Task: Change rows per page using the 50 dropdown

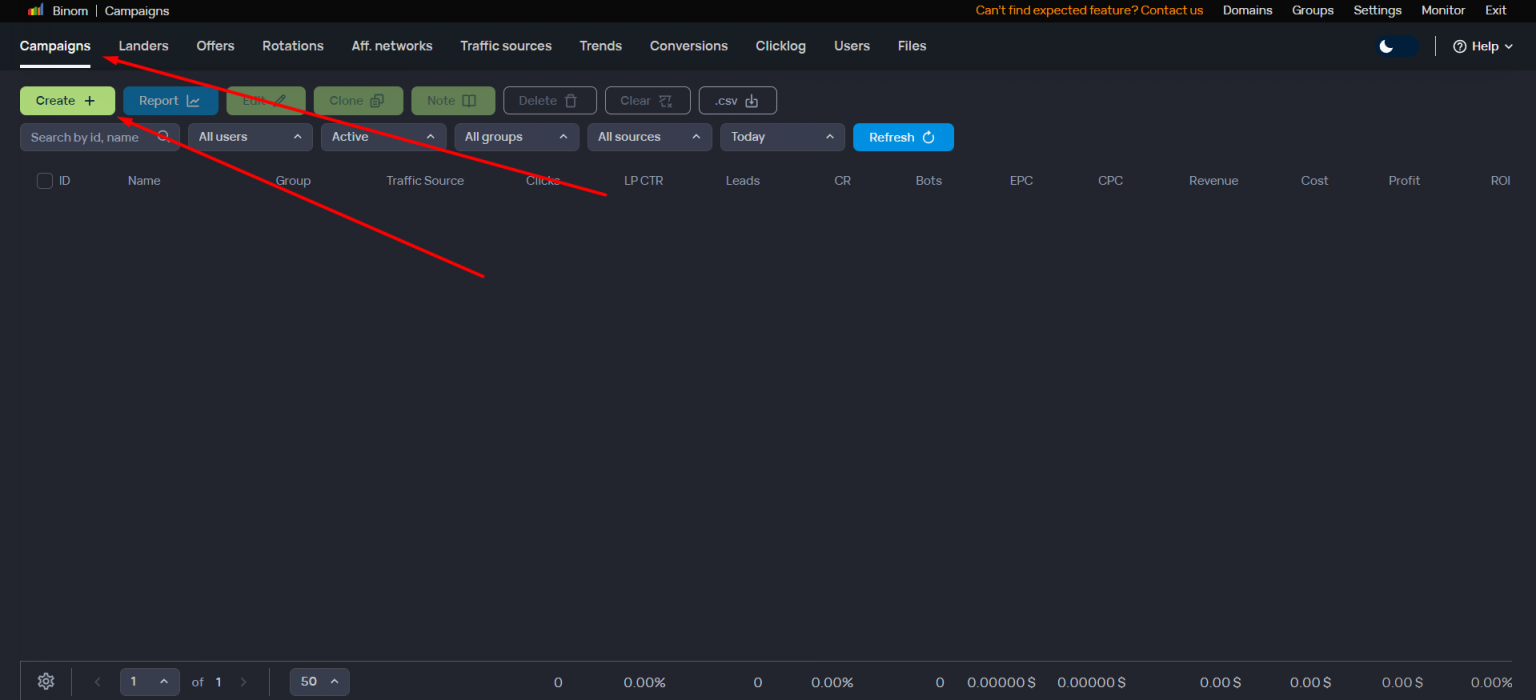Action: click(319, 681)
